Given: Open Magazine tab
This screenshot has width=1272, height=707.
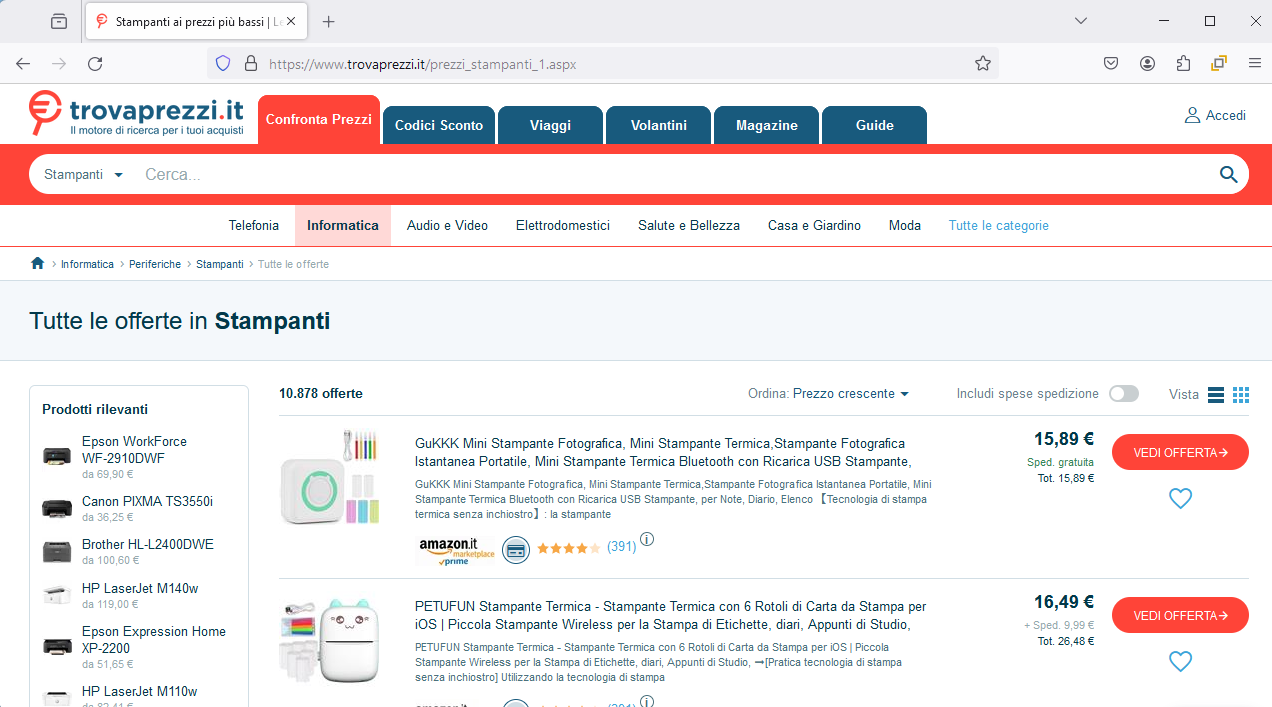Looking at the screenshot, I should (x=767, y=125).
